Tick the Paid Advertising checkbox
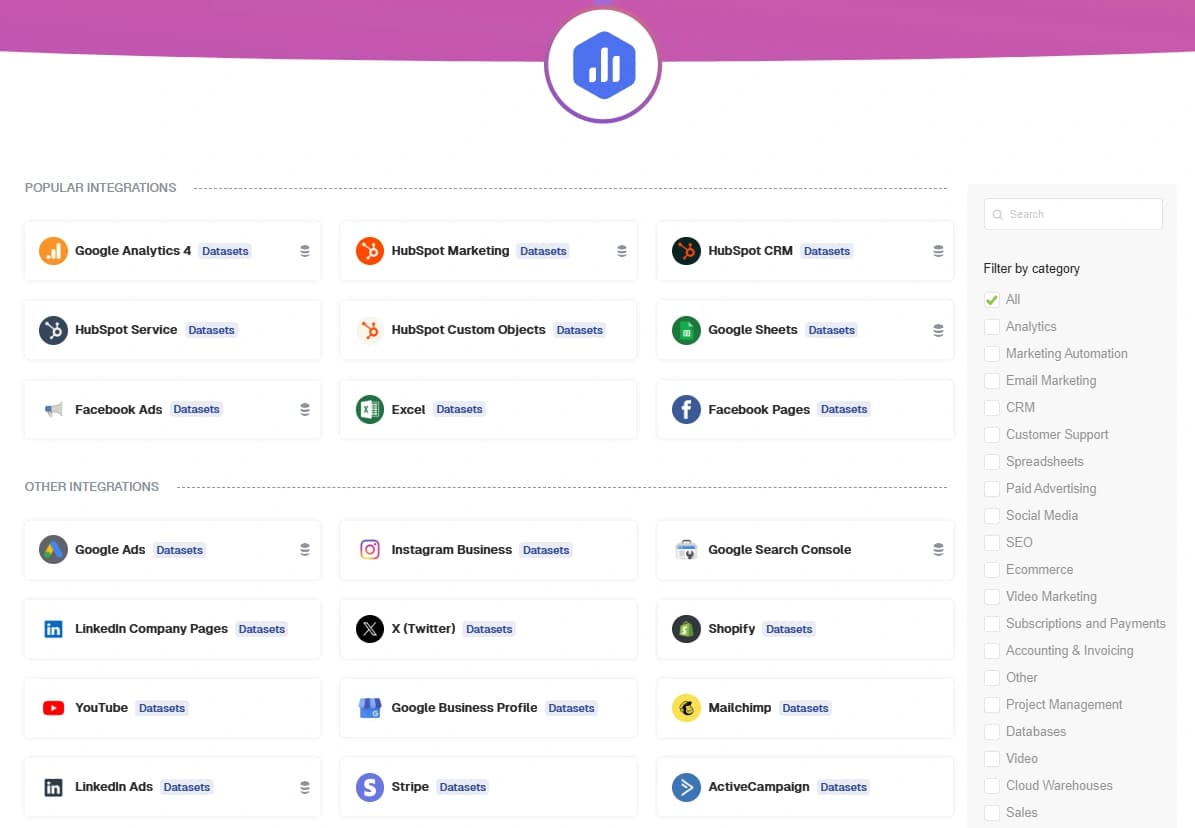The height and width of the screenshot is (828, 1195). [992, 489]
